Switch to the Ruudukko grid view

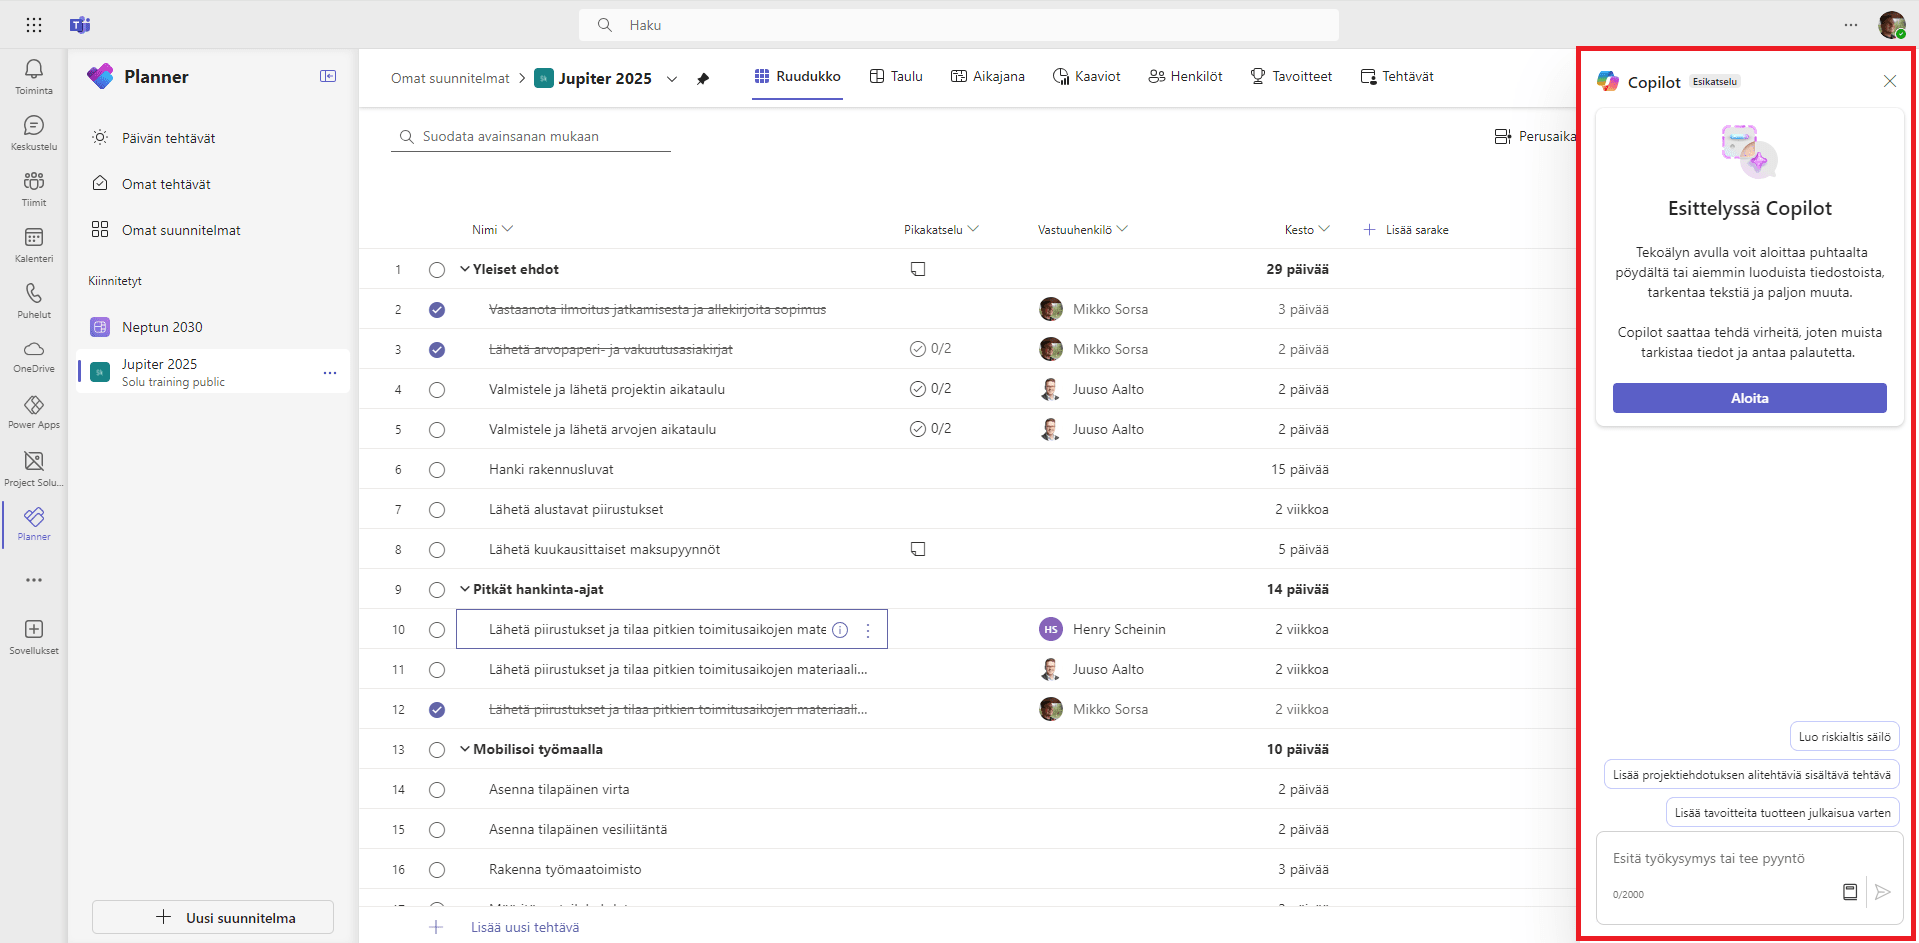click(x=797, y=77)
